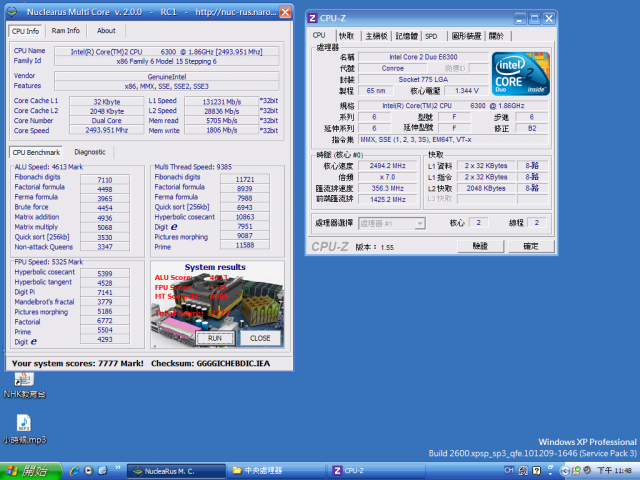Click the CH language indicator in tray

[509, 470]
